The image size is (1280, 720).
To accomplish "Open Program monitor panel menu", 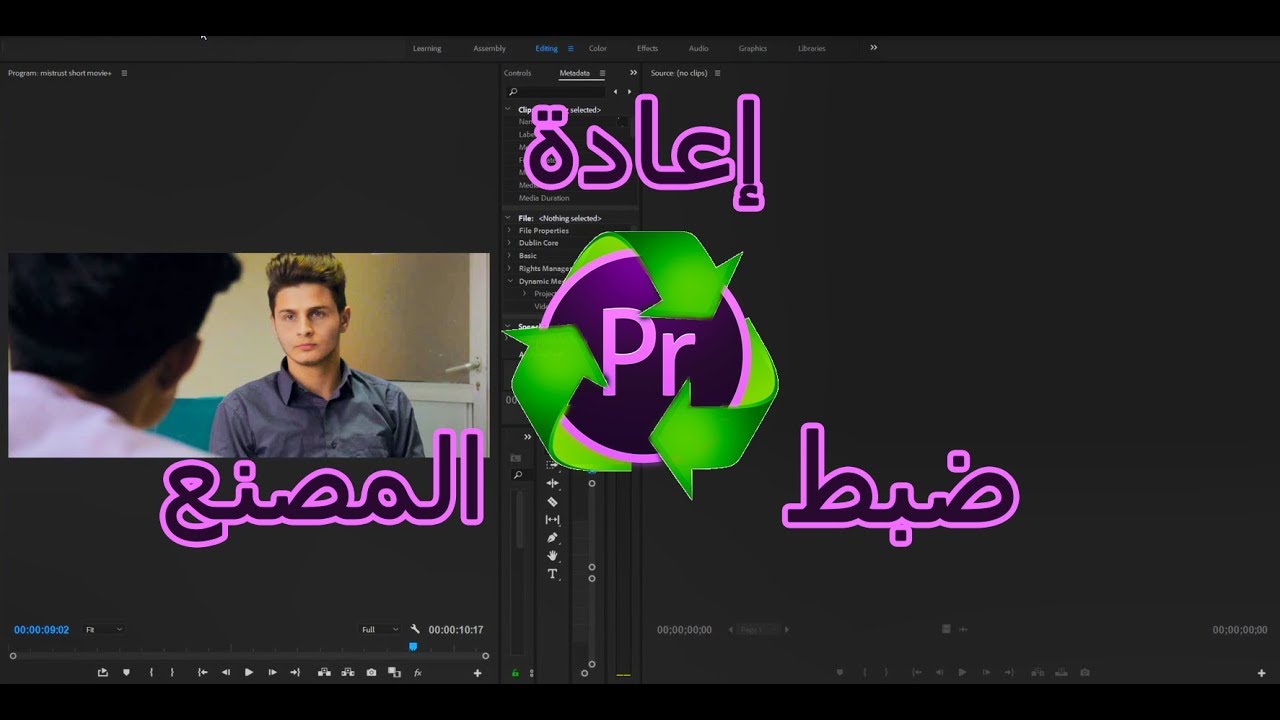I will 124,73.
